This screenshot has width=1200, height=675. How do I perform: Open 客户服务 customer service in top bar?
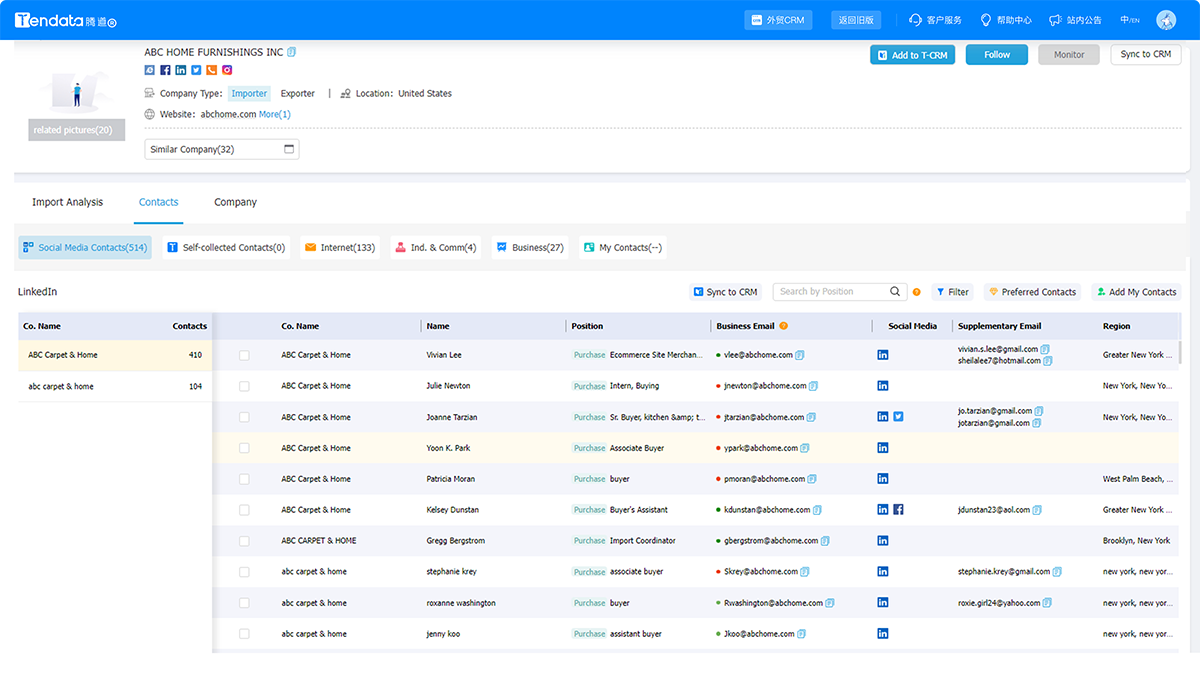coord(935,20)
